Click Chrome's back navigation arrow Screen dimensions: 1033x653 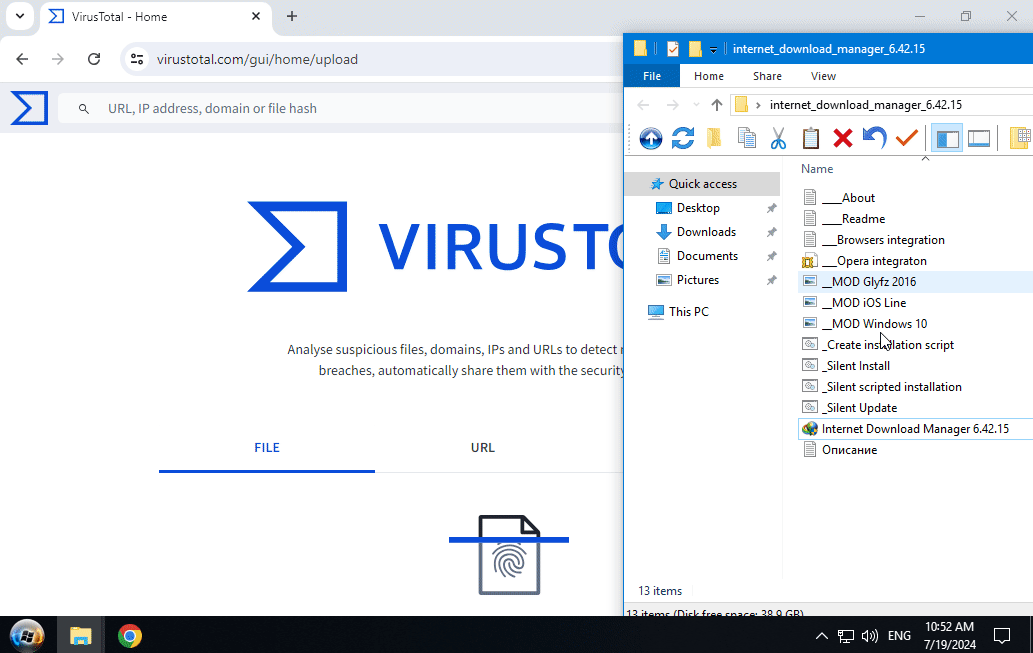pyautogui.click(x=22, y=59)
